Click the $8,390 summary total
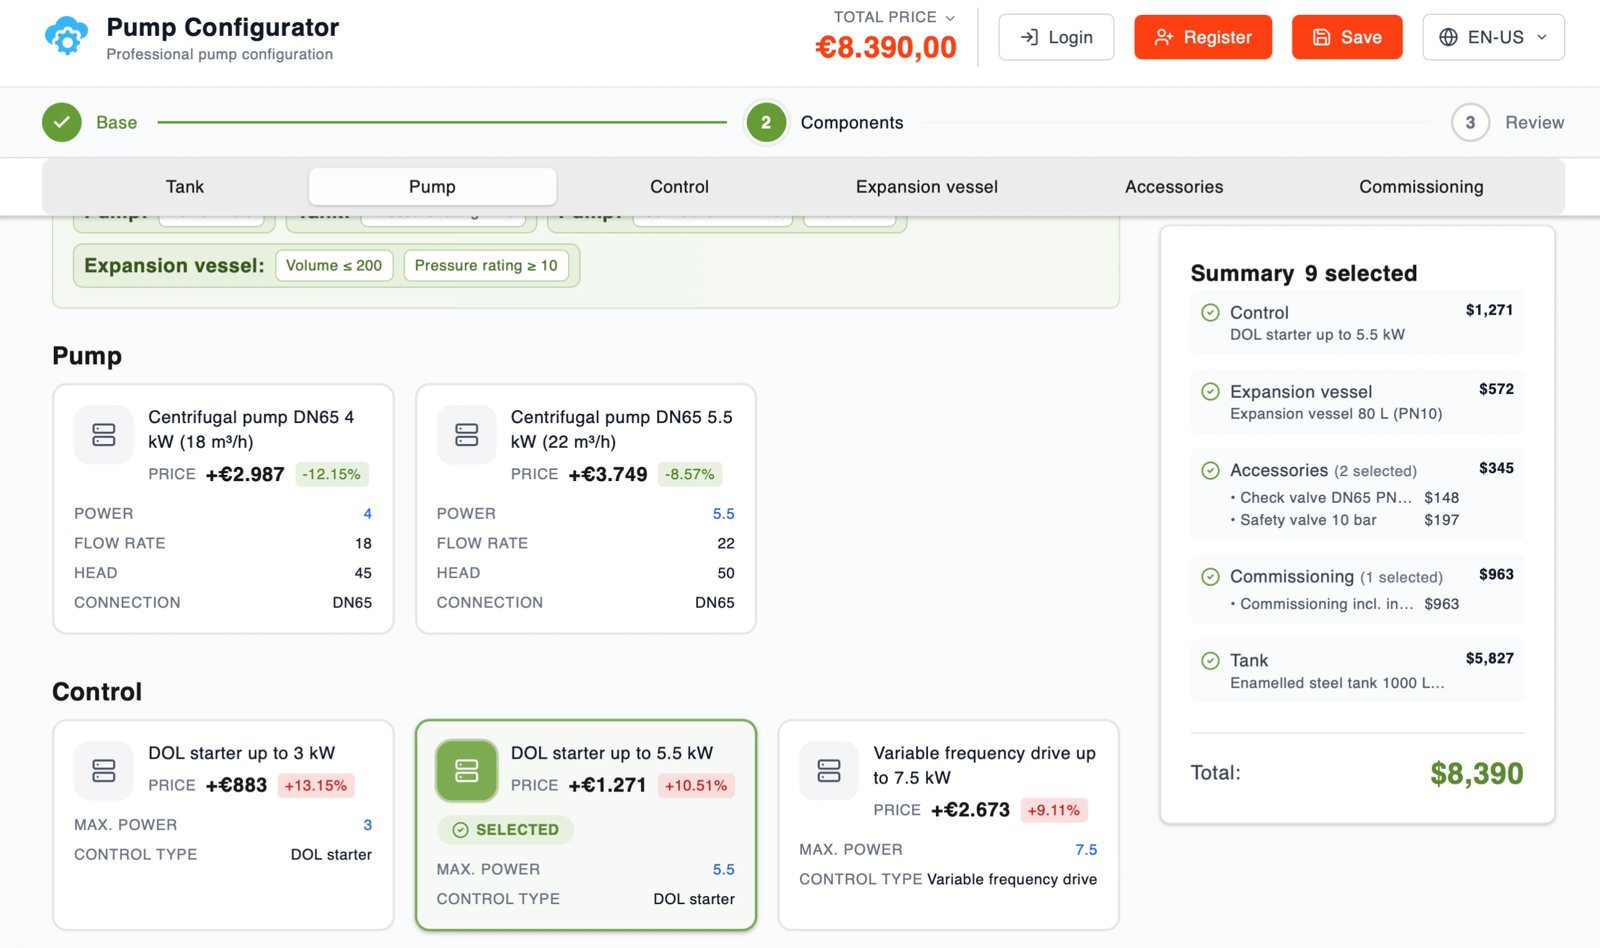 click(x=1476, y=773)
